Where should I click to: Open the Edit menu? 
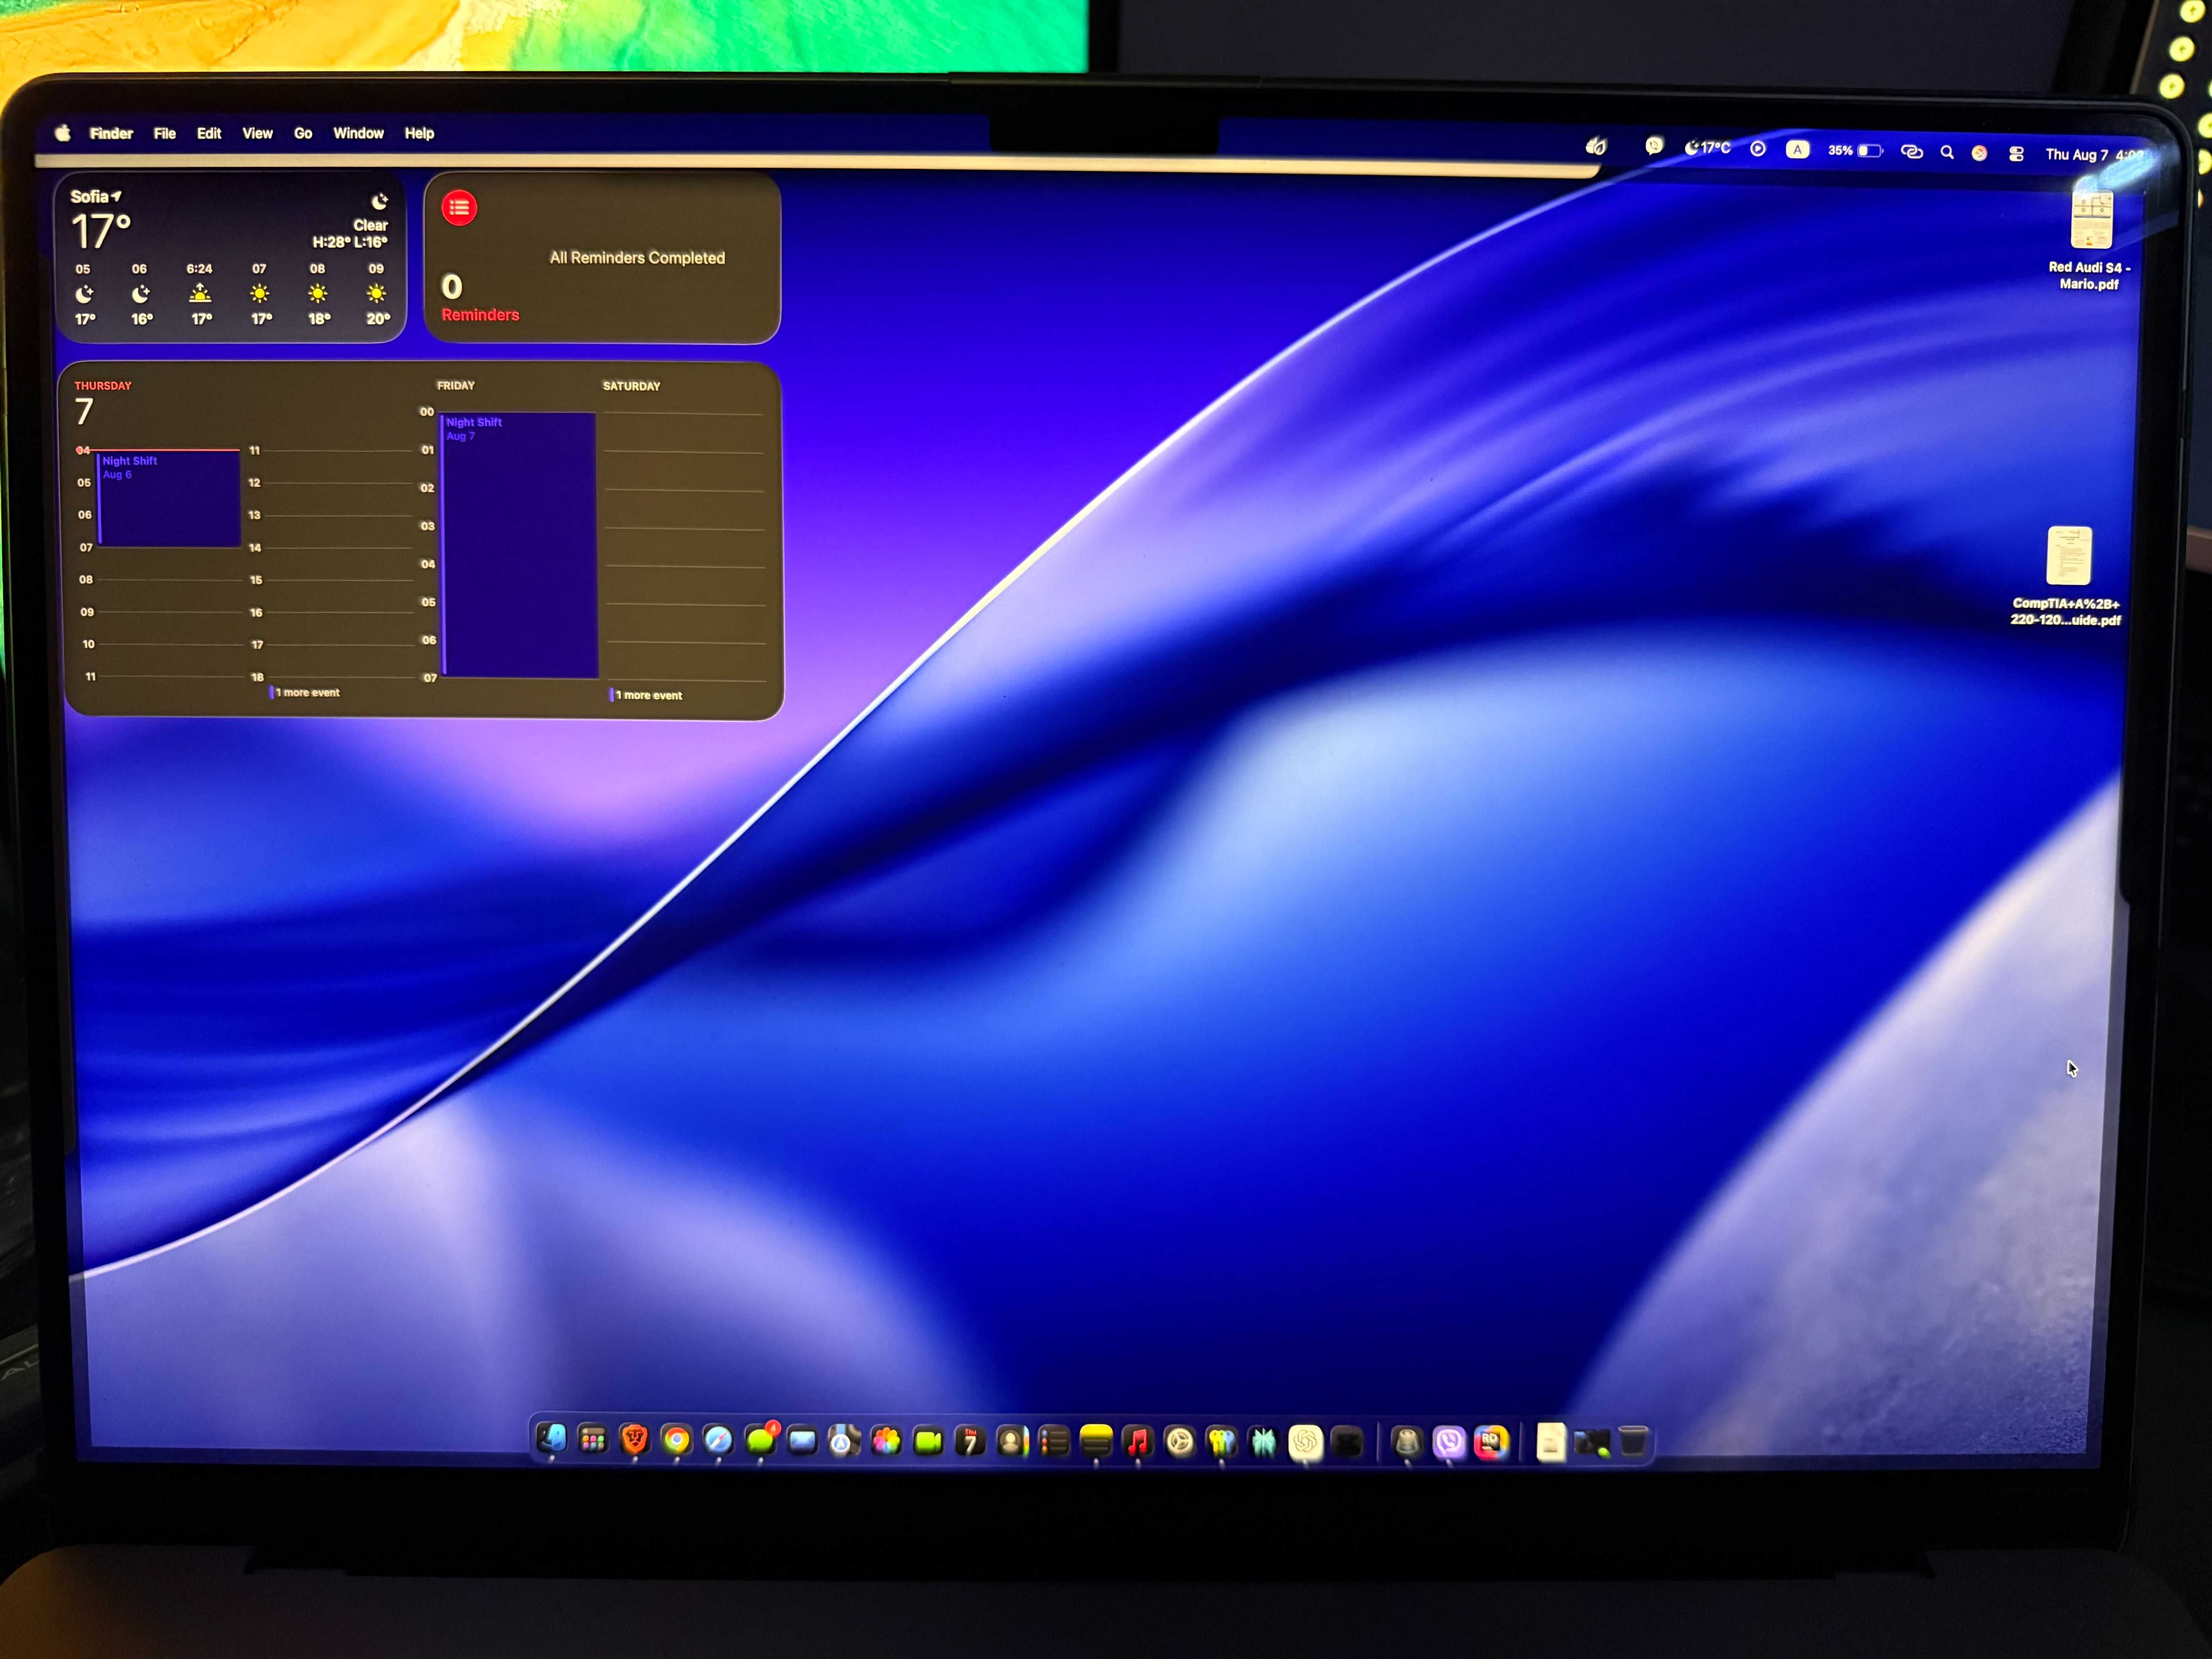point(209,133)
